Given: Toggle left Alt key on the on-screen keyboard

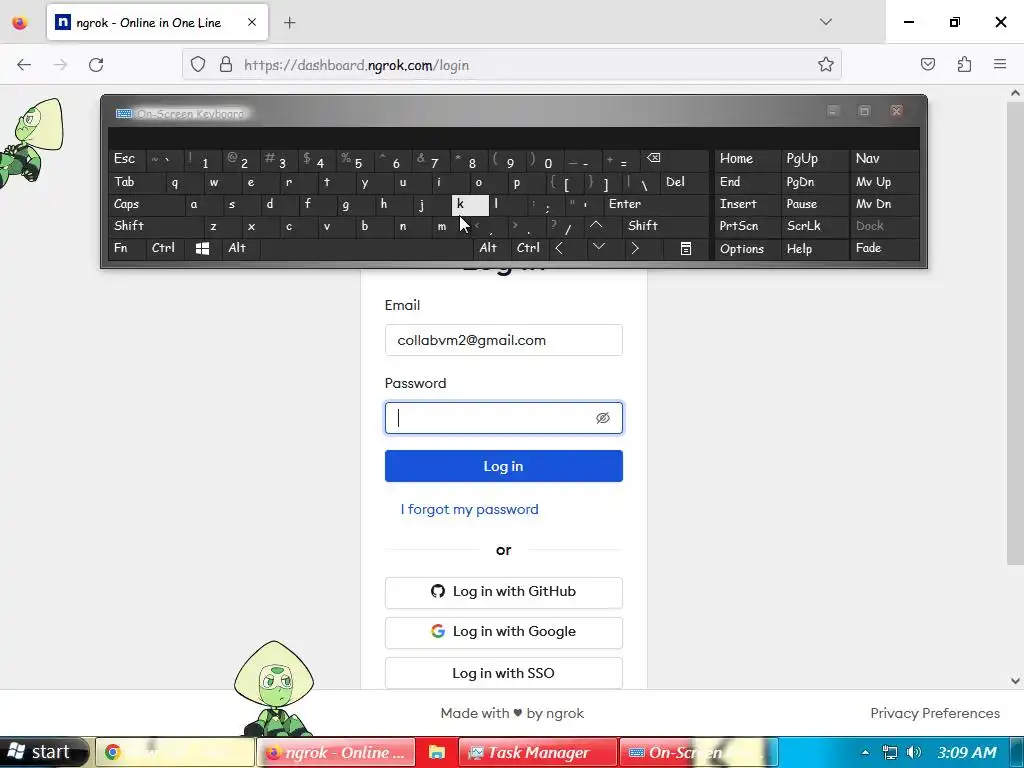Looking at the screenshot, I should pos(240,249).
